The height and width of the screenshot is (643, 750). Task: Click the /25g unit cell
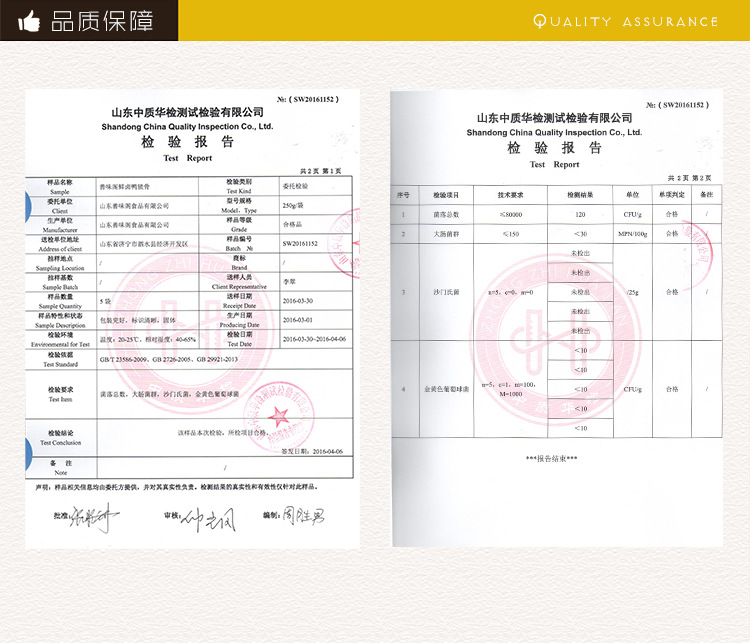coord(632,292)
